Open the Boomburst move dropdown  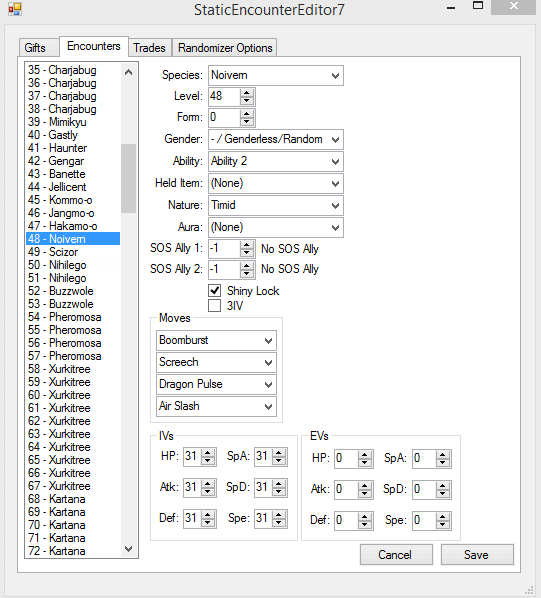pyautogui.click(x=216, y=340)
